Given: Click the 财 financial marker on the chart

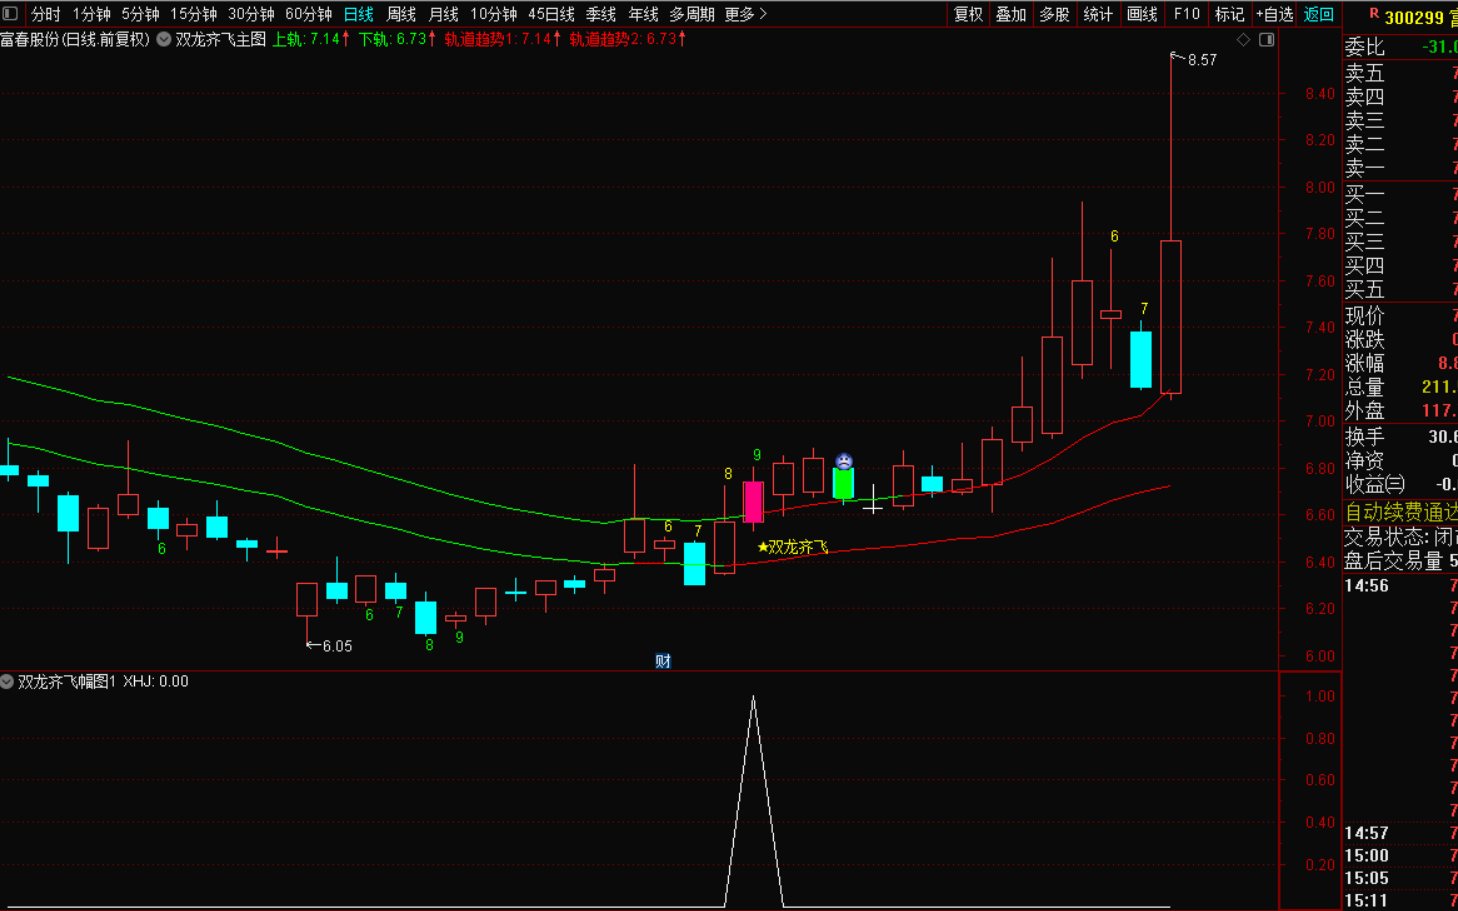Looking at the screenshot, I should 662,661.
